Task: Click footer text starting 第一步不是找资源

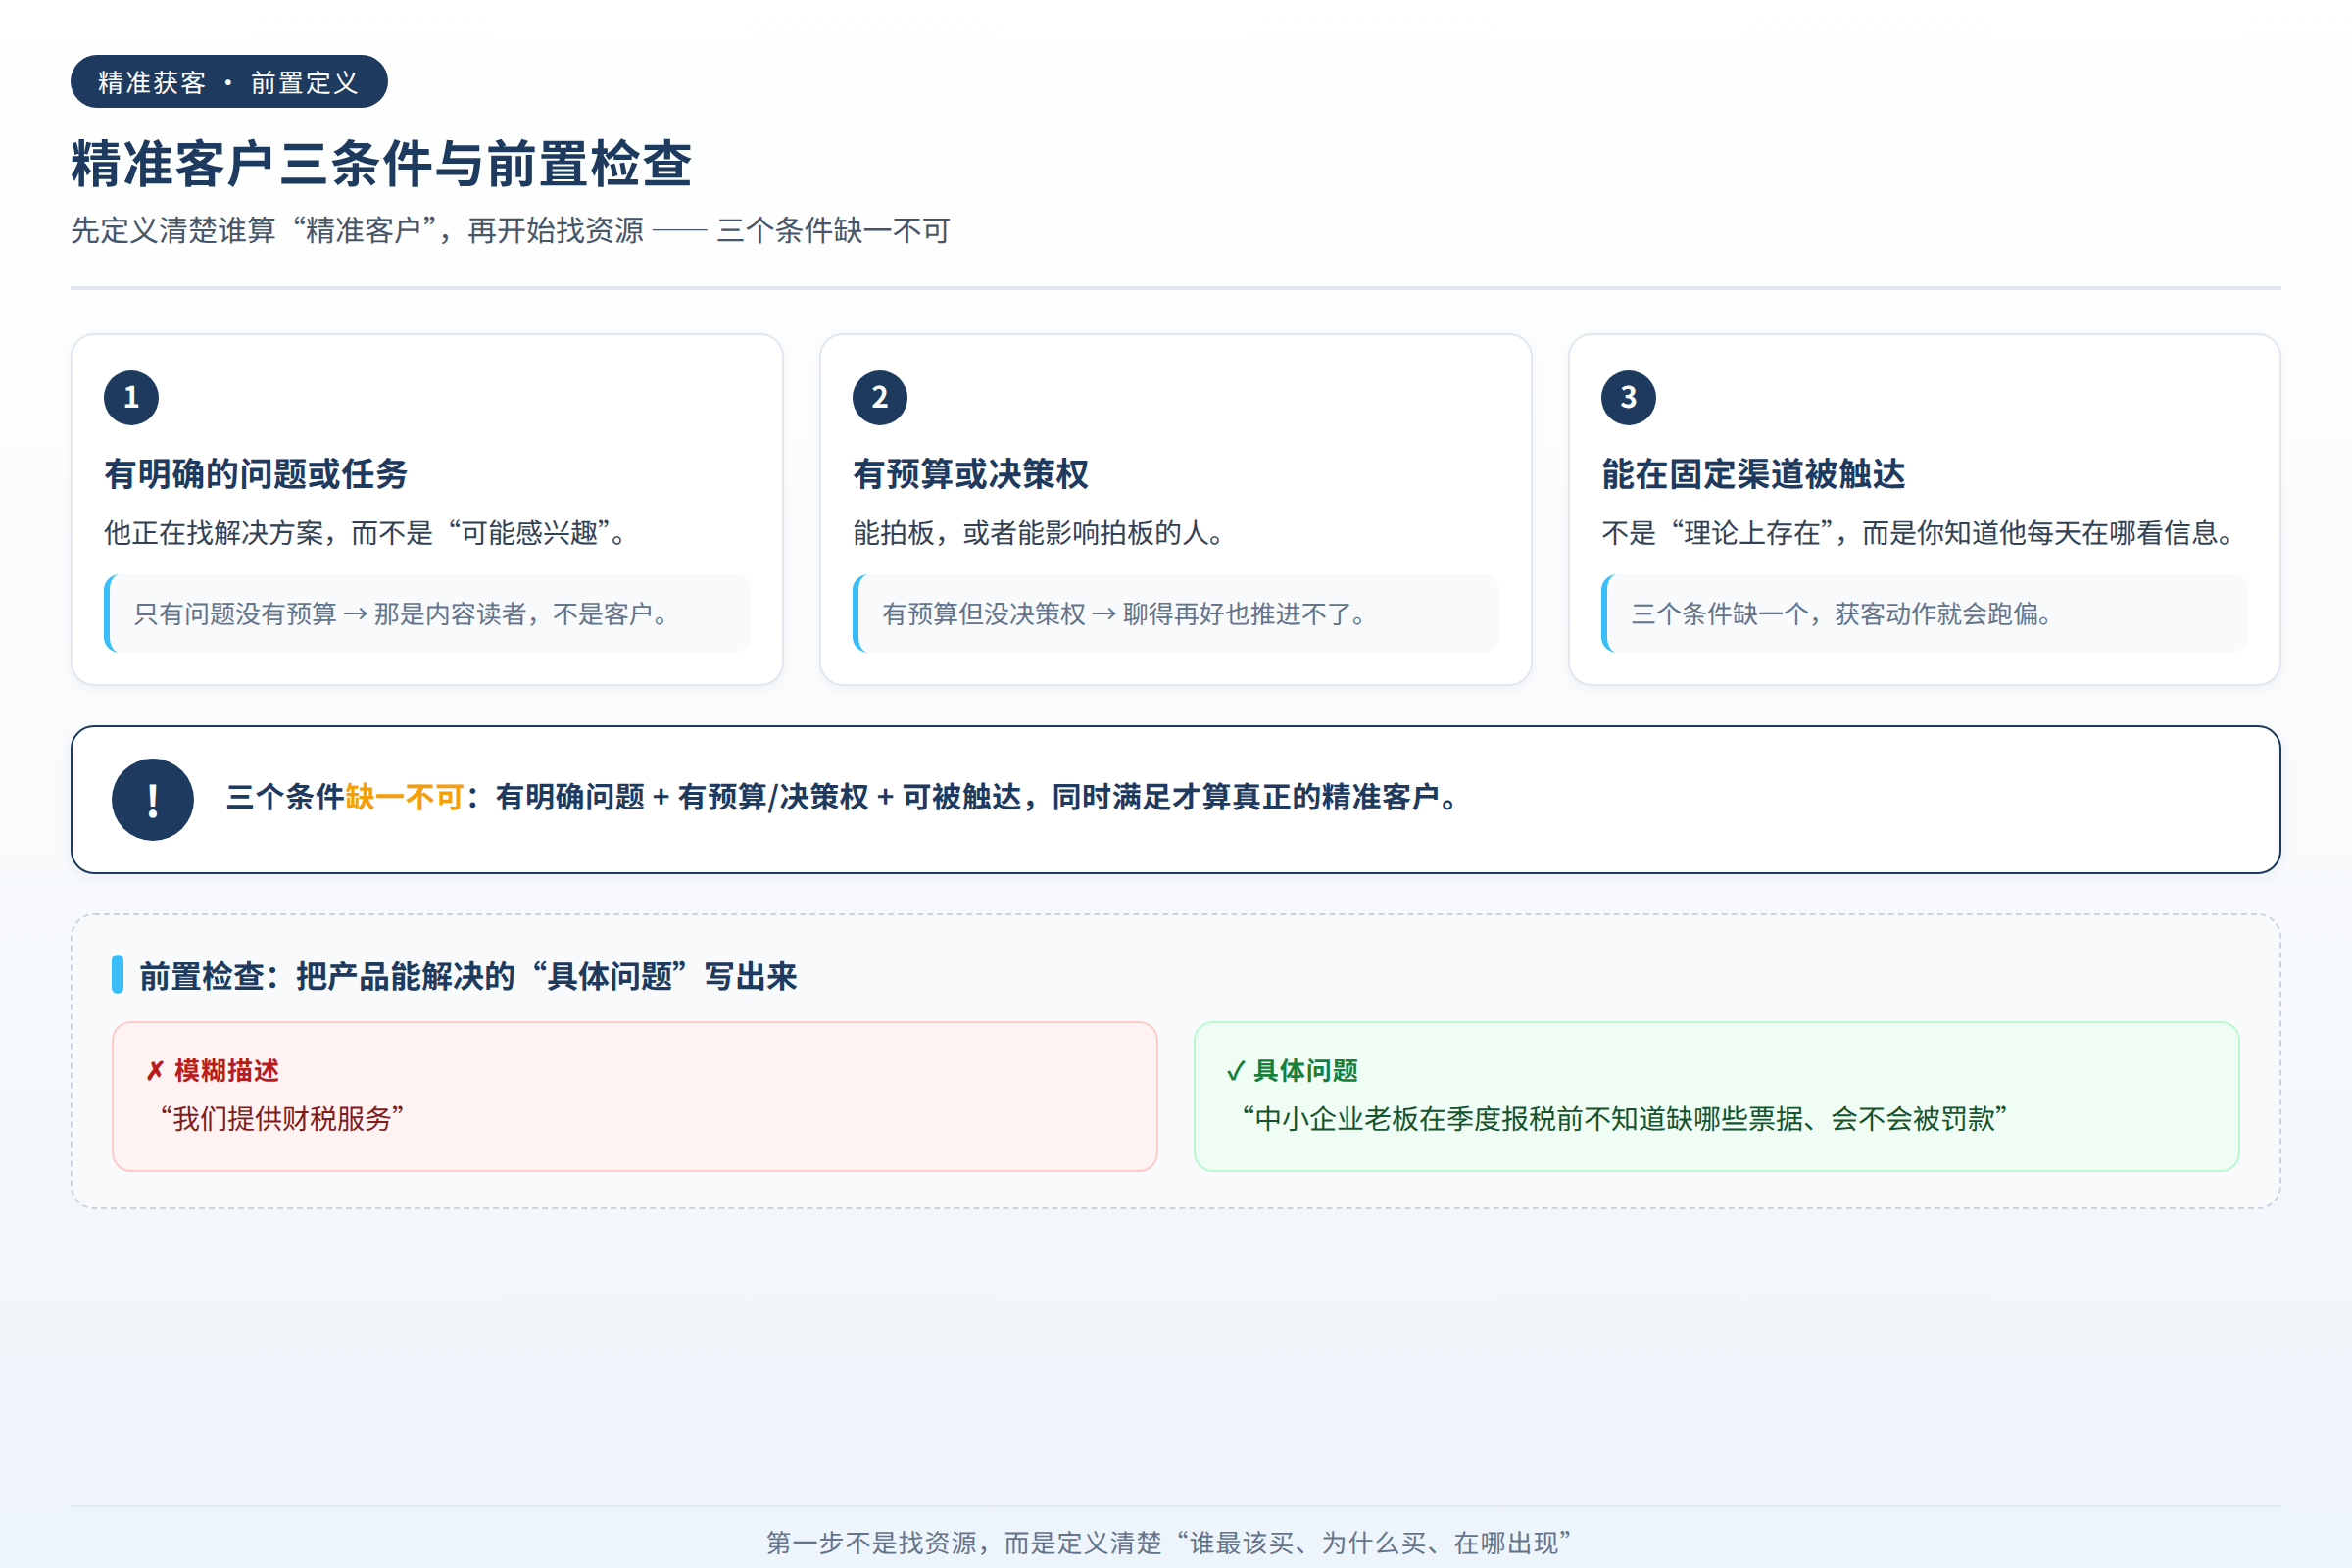Action: tap(1169, 1543)
